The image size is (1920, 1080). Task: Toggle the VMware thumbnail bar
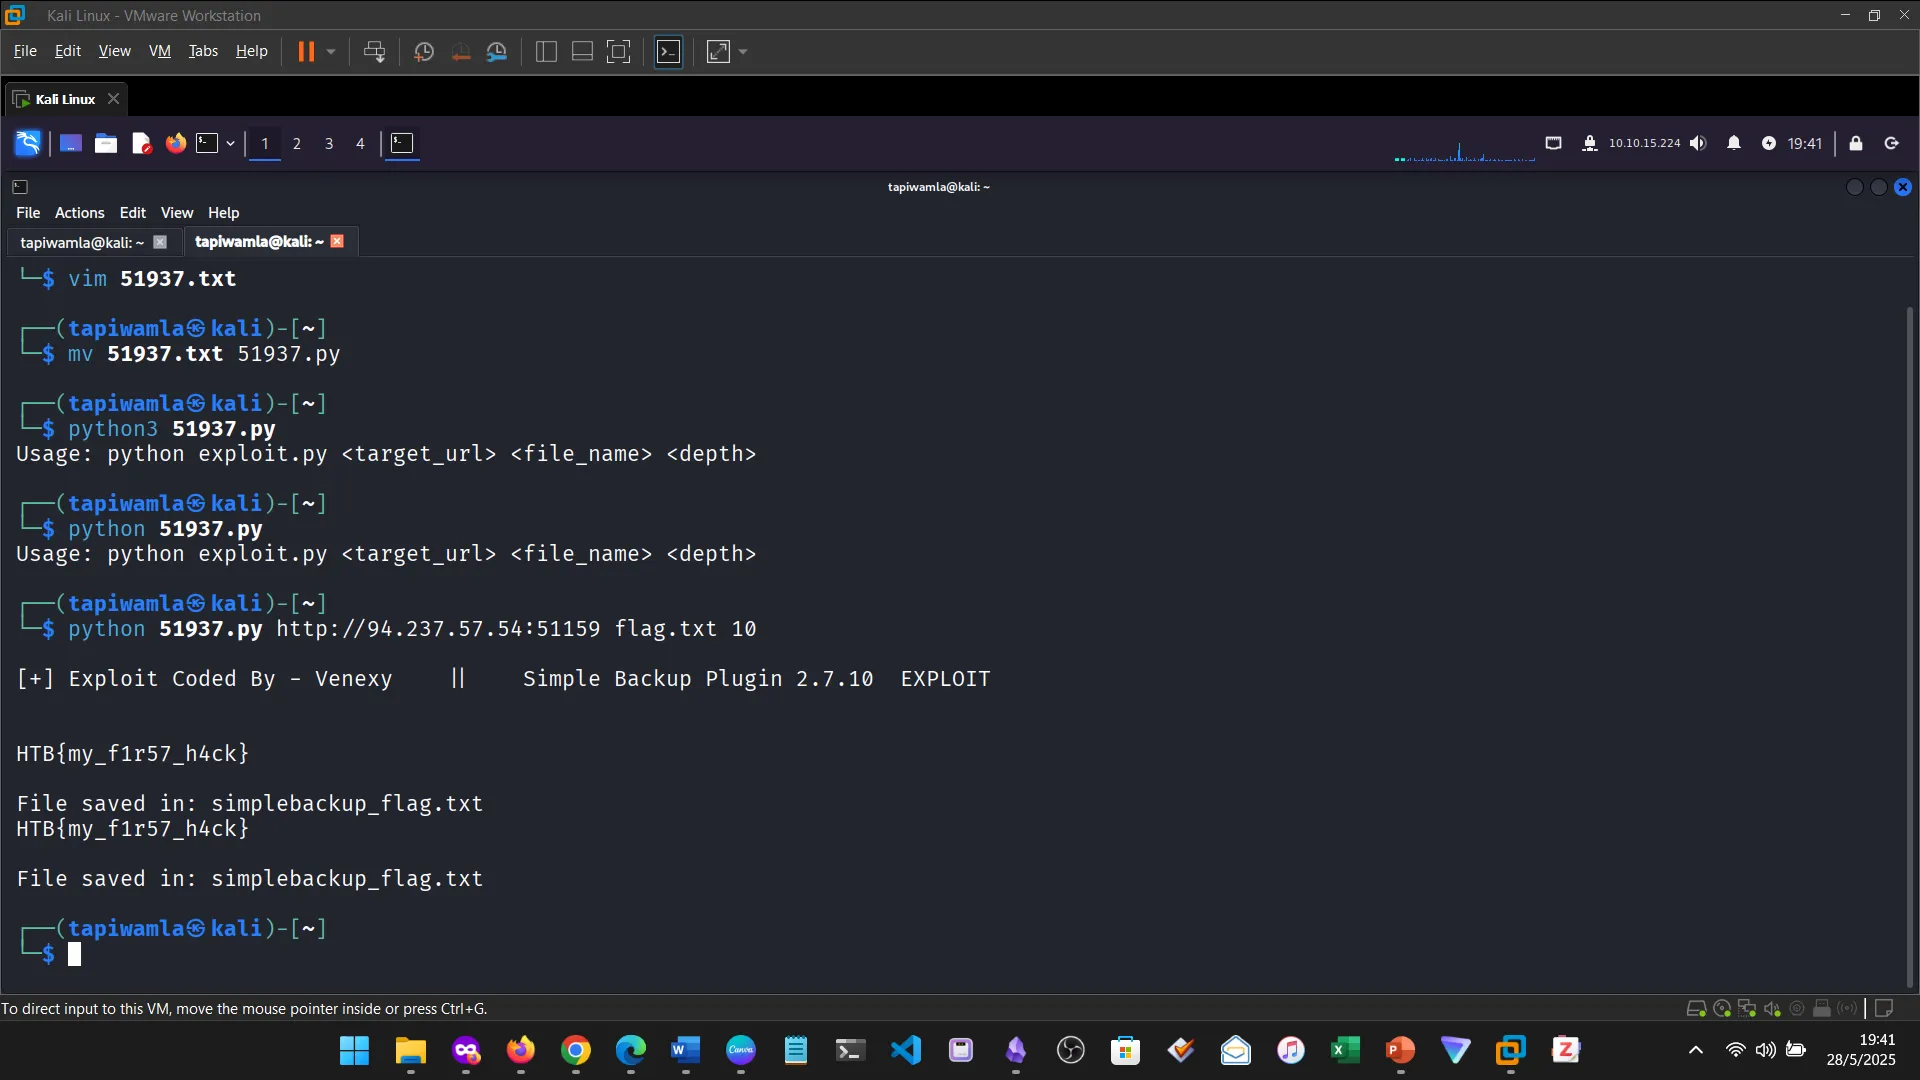pyautogui.click(x=581, y=51)
